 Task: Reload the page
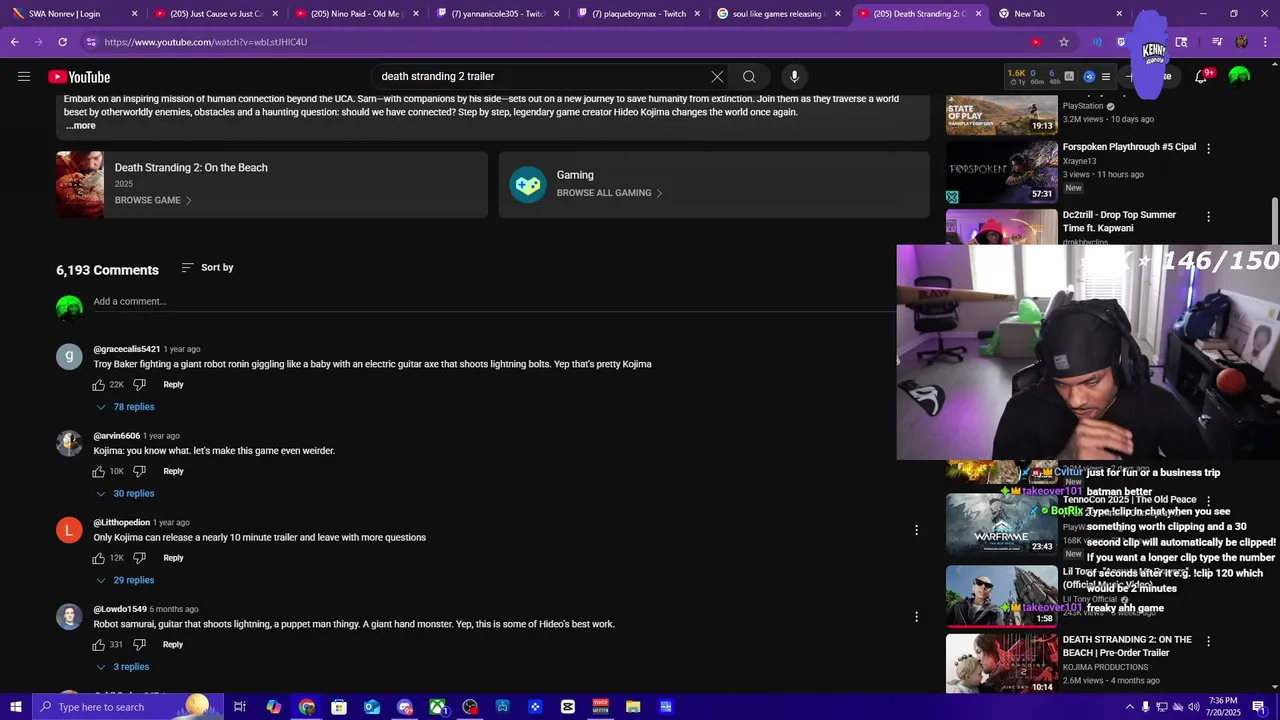point(62,42)
